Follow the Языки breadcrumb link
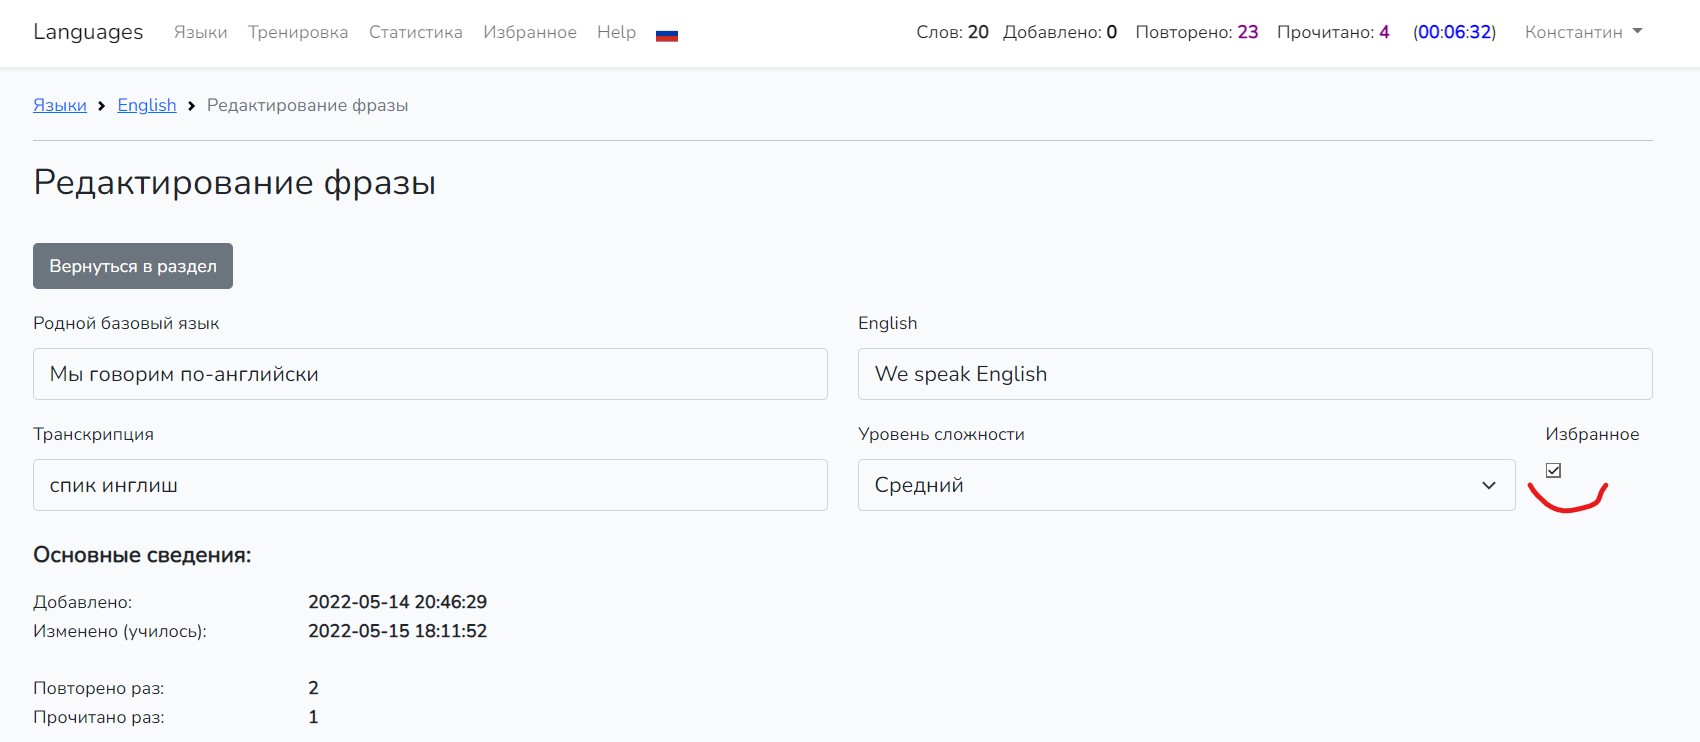This screenshot has width=1700, height=742. 60,105
